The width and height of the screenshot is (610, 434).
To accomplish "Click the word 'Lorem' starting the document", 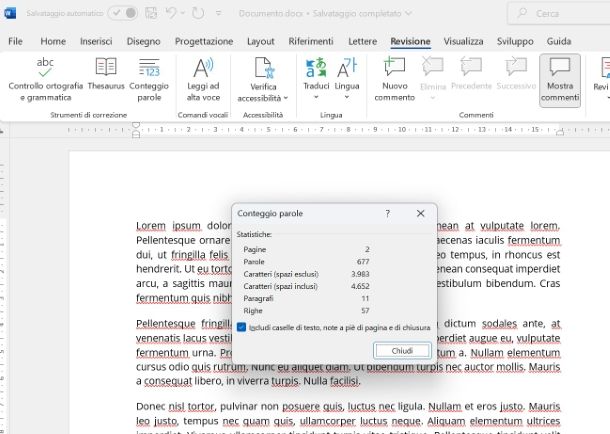I will point(151,226).
